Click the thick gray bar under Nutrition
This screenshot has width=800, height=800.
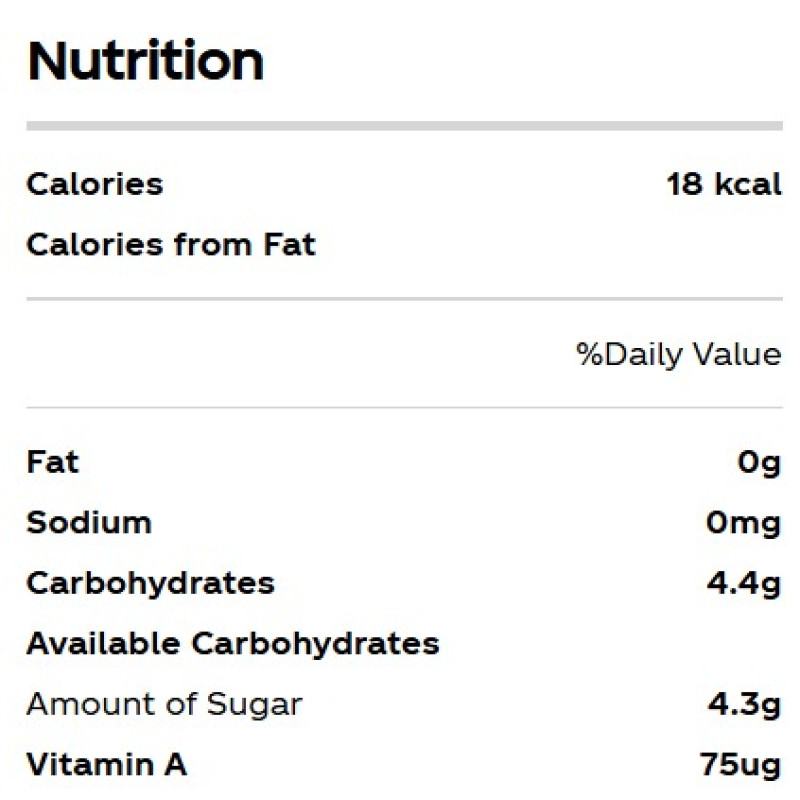(404, 126)
